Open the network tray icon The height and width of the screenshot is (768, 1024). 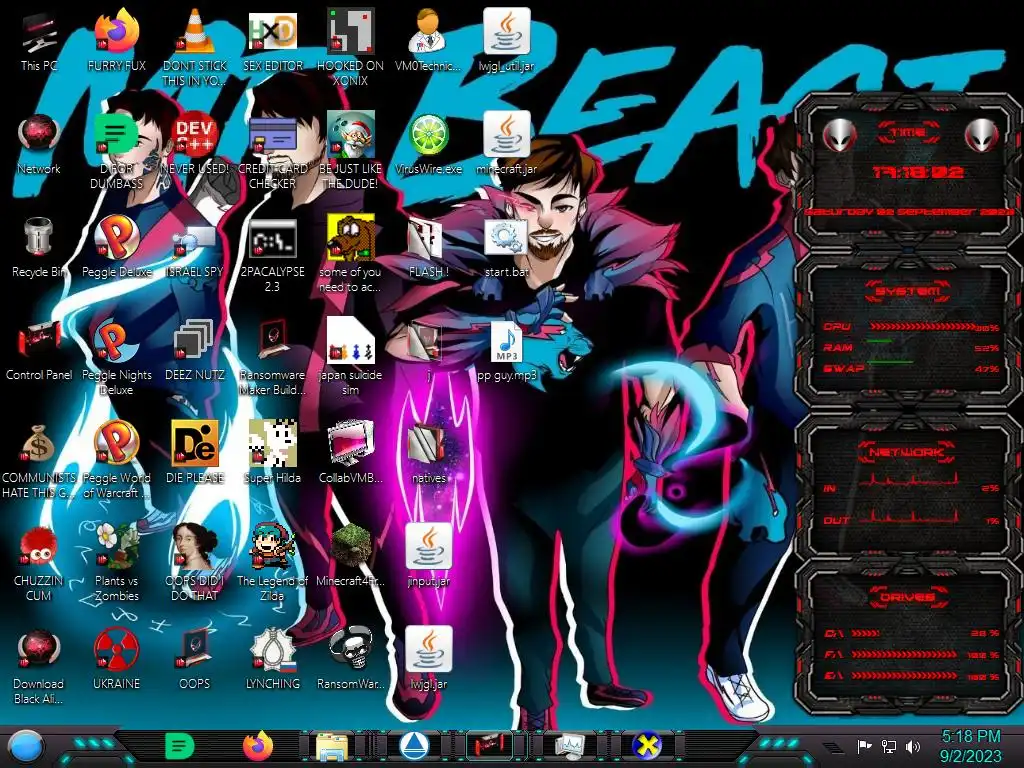pyautogui.click(x=889, y=746)
